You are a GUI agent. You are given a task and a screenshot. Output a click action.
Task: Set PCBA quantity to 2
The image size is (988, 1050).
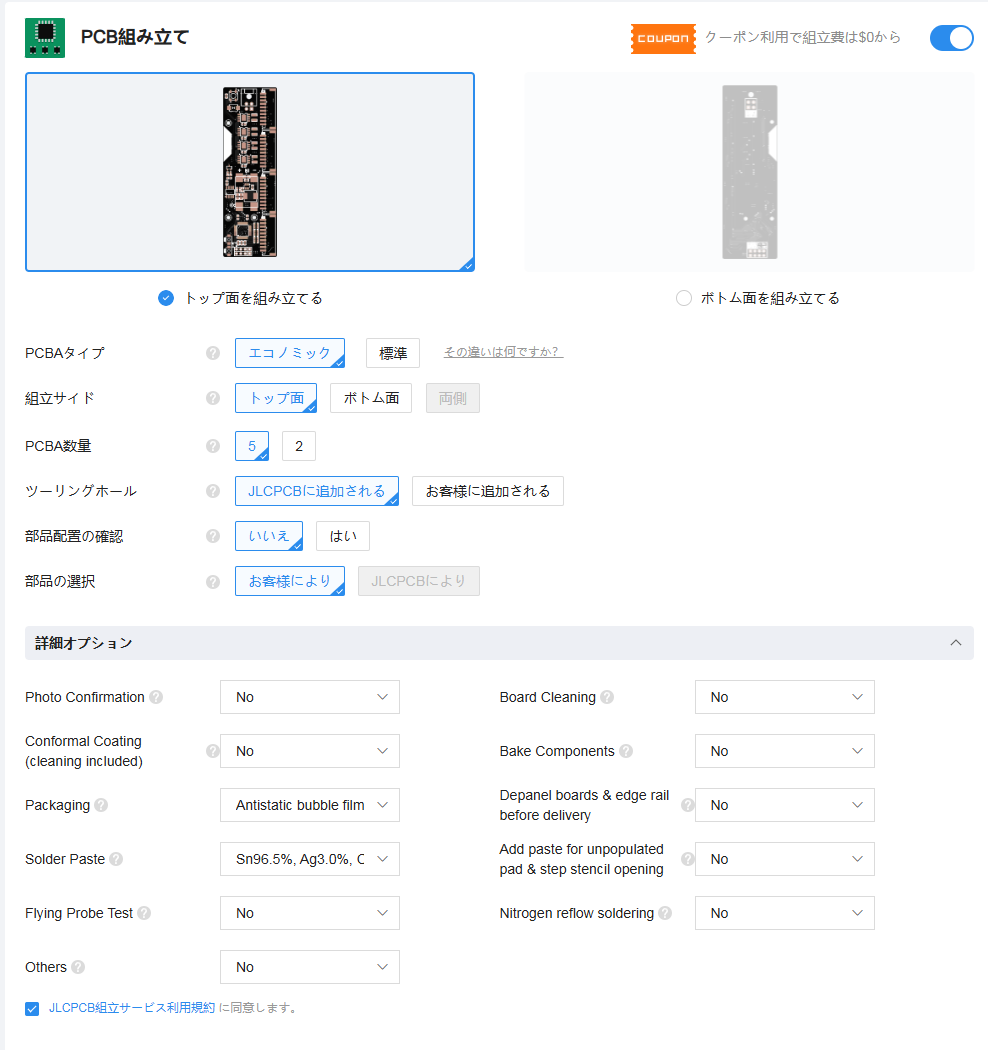pyautogui.click(x=299, y=446)
